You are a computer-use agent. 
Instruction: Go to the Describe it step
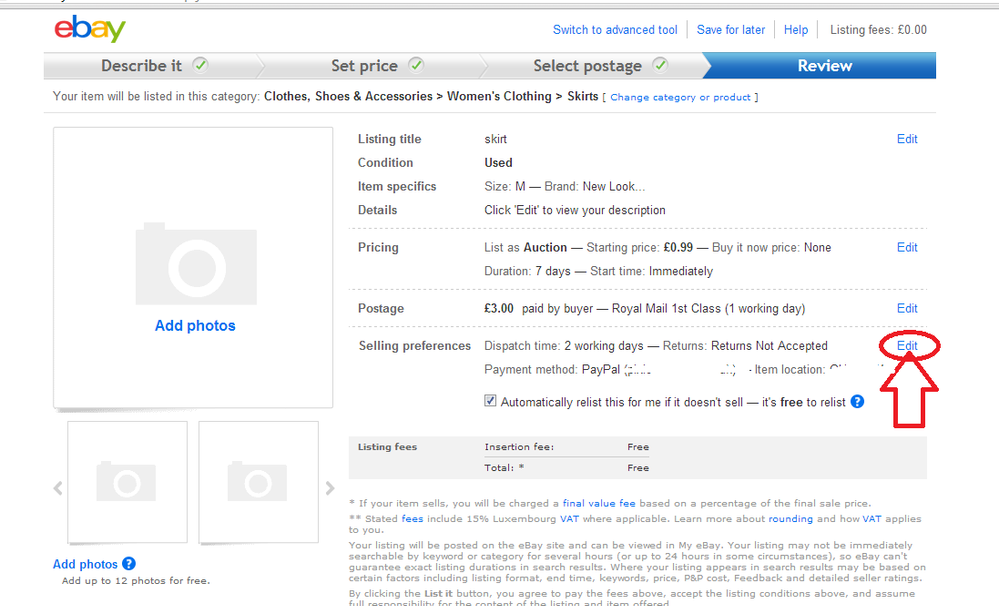(142, 66)
